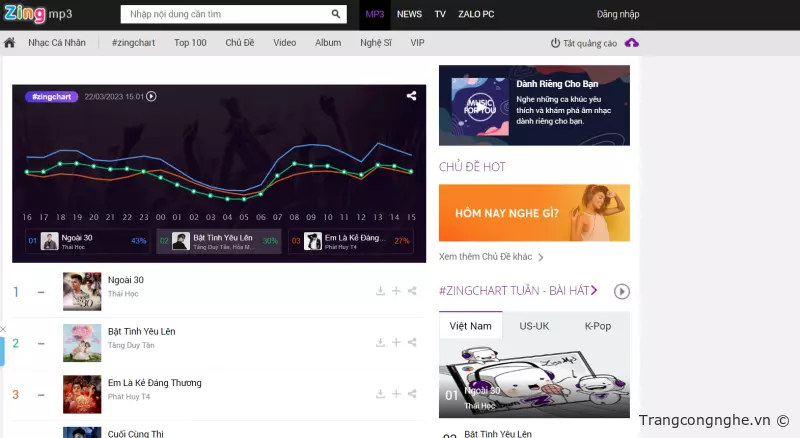Viewport: 800px width, 438px height.
Task: Open the NEWS section in top bar
Action: [x=409, y=14]
